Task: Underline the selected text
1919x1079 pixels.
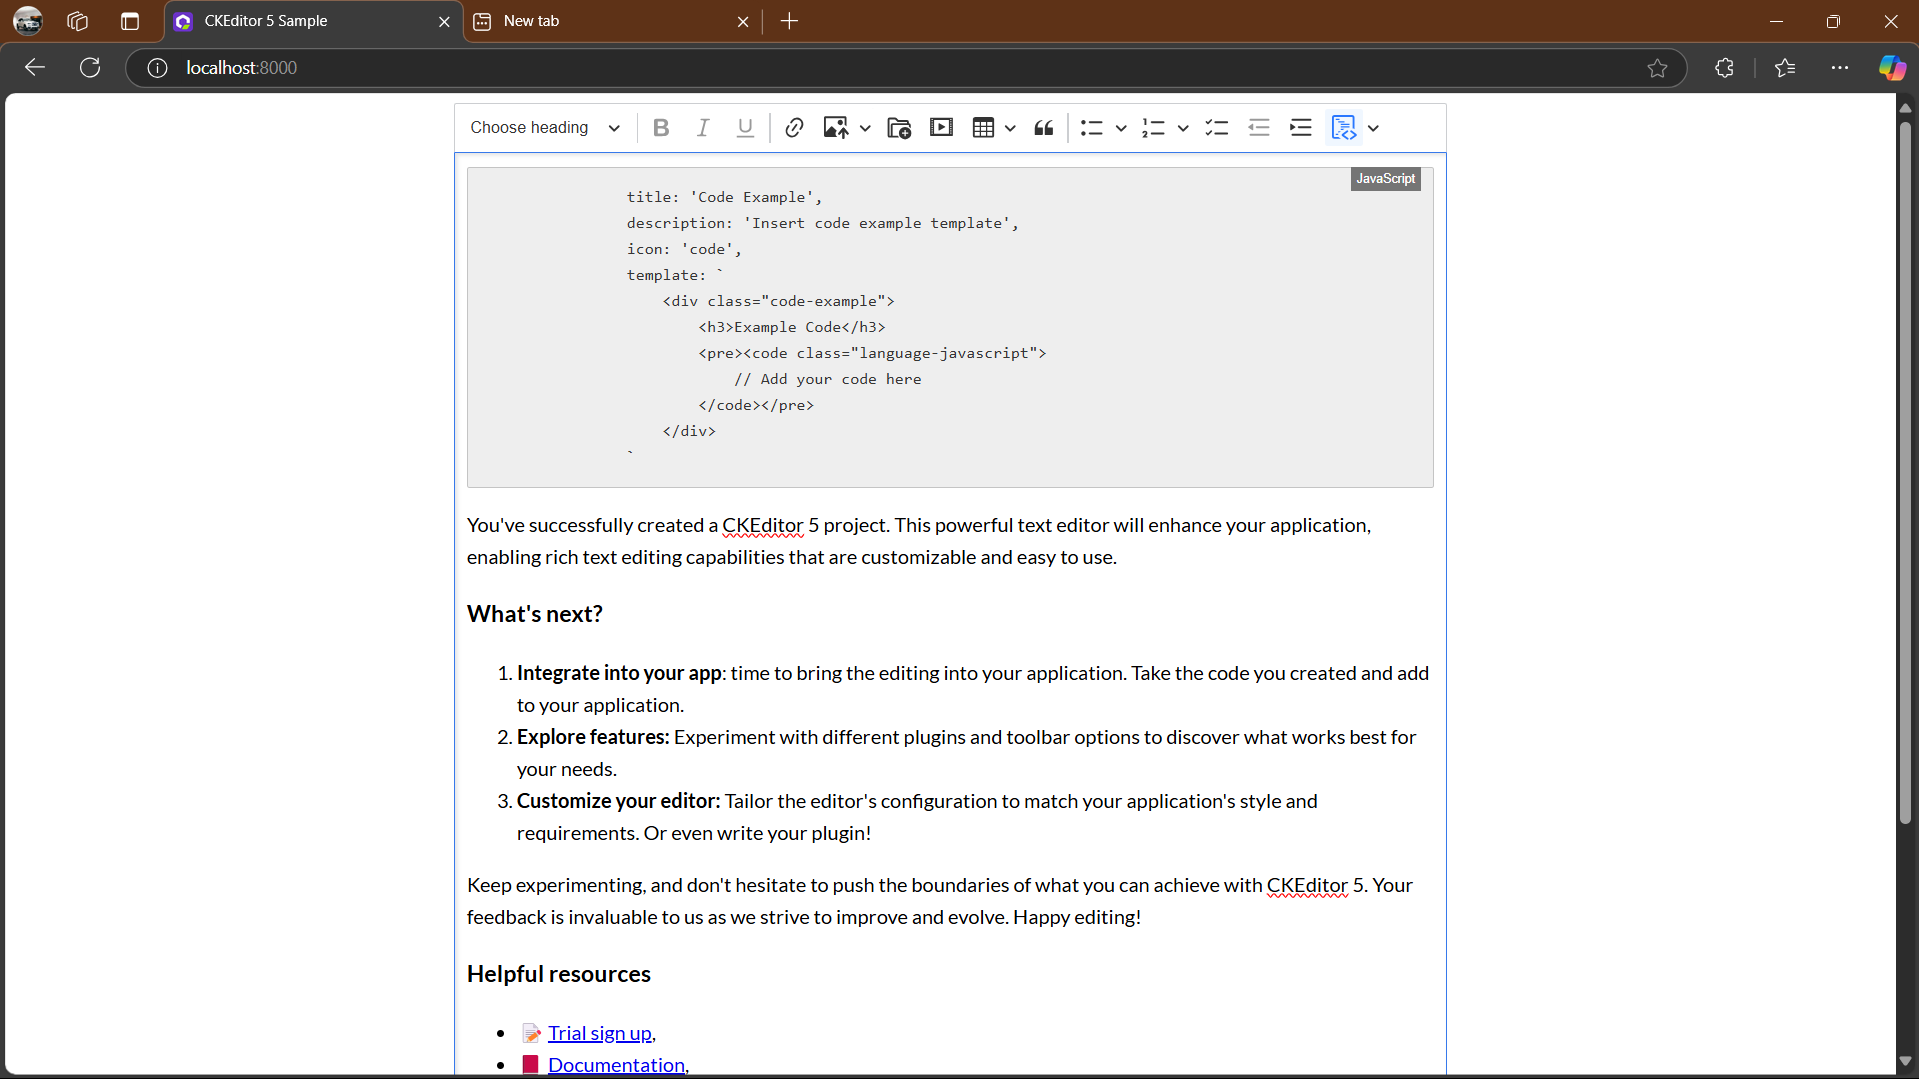Action: pos(745,127)
